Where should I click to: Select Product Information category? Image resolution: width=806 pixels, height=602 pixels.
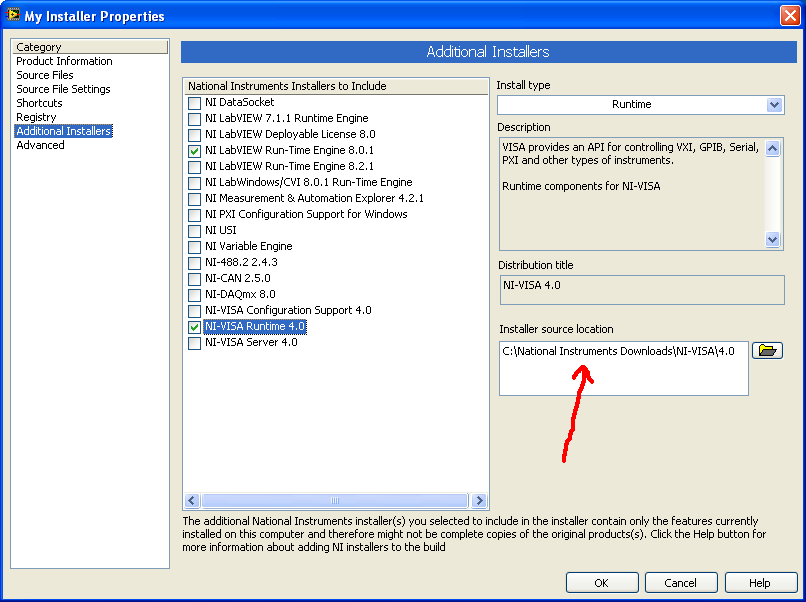pos(64,61)
